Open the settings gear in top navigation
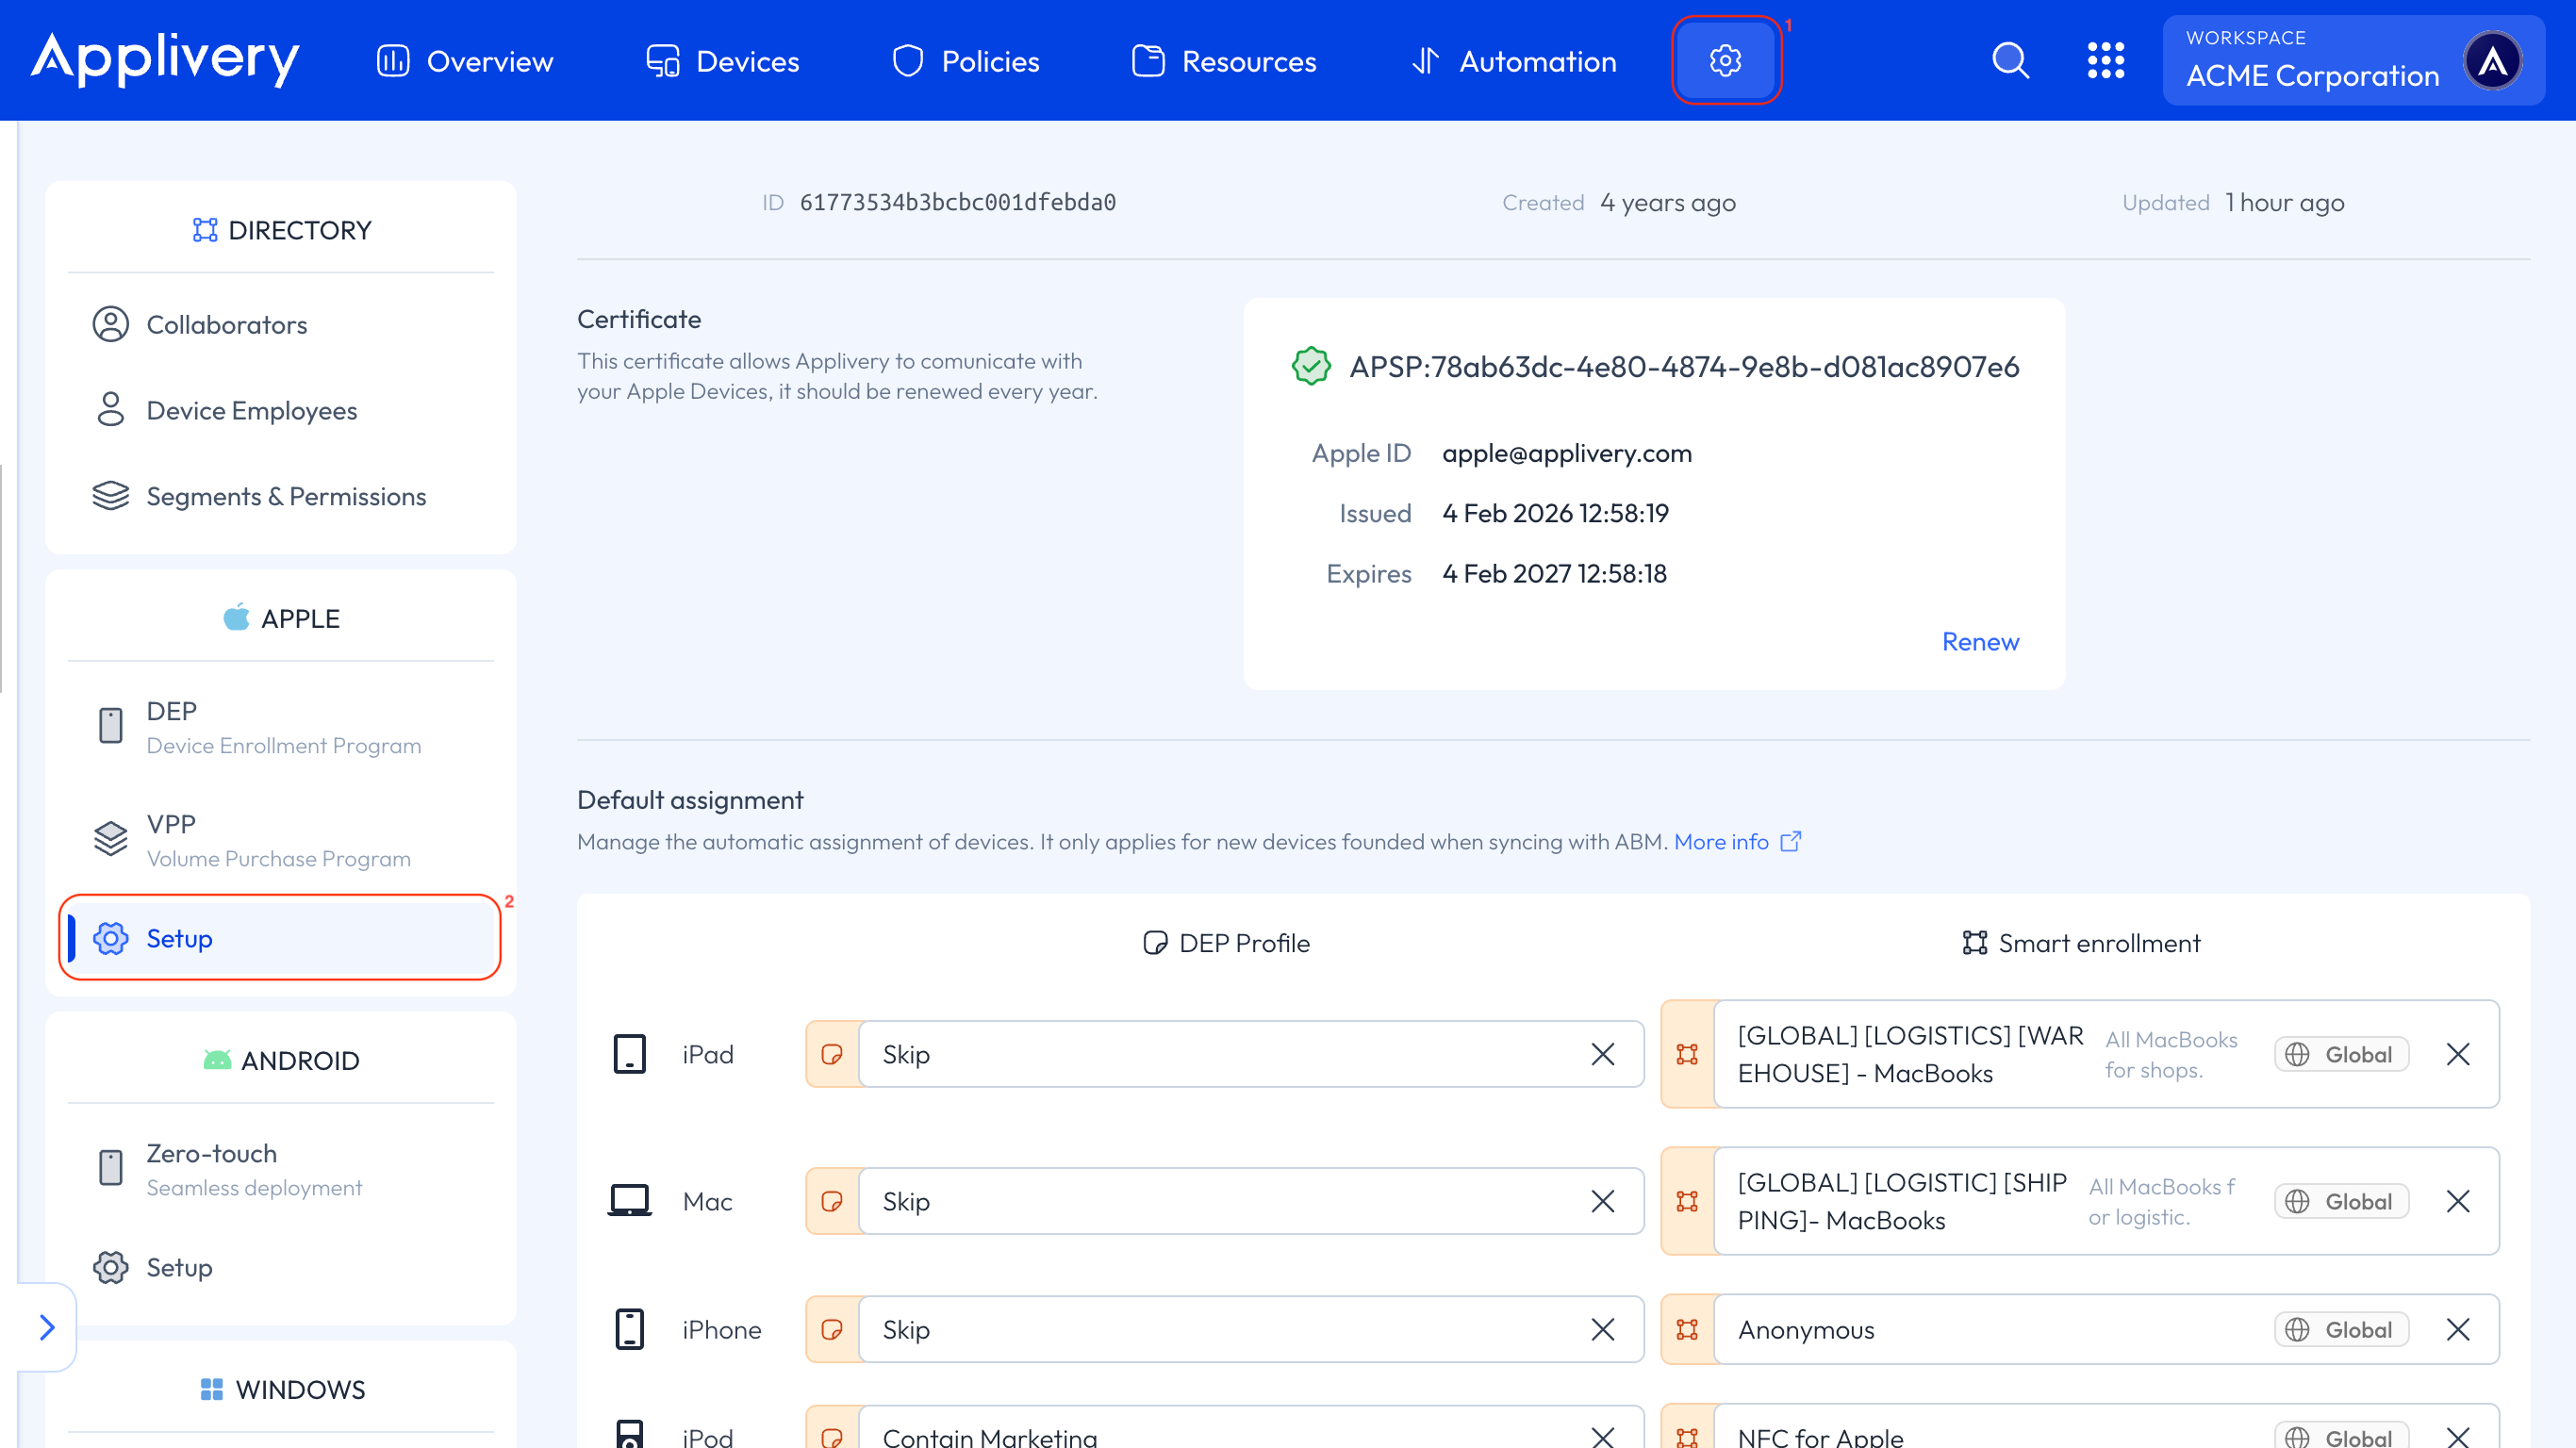 (x=1725, y=61)
